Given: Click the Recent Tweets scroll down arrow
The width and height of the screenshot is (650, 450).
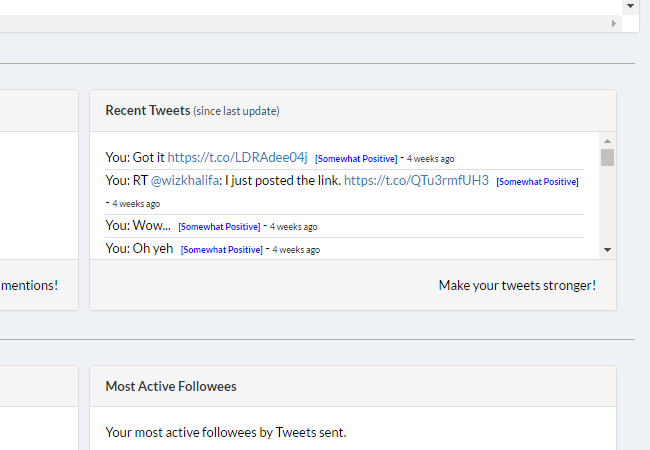Looking at the screenshot, I should point(607,249).
